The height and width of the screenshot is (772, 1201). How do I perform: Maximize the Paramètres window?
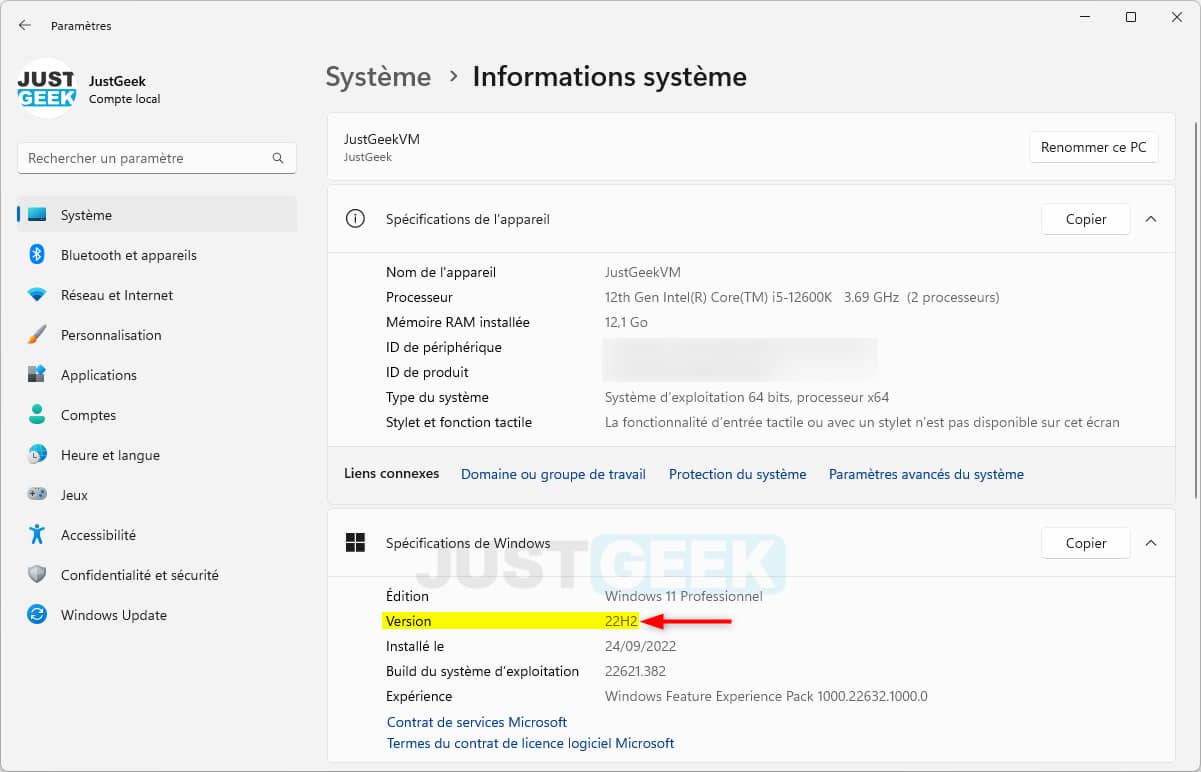pos(1130,17)
